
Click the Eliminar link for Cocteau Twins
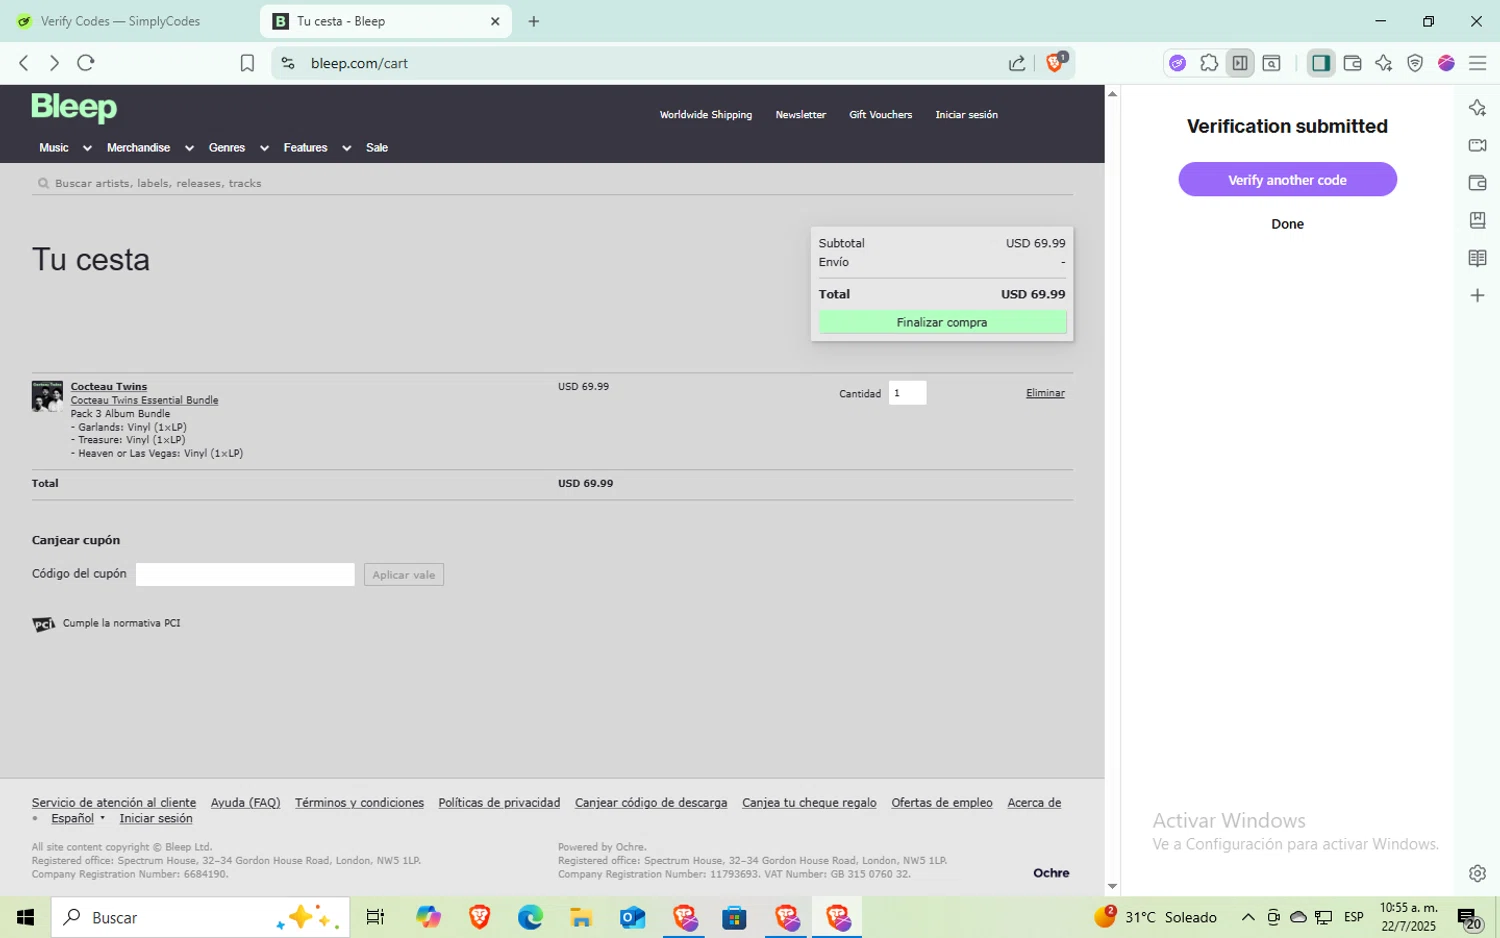click(1045, 393)
